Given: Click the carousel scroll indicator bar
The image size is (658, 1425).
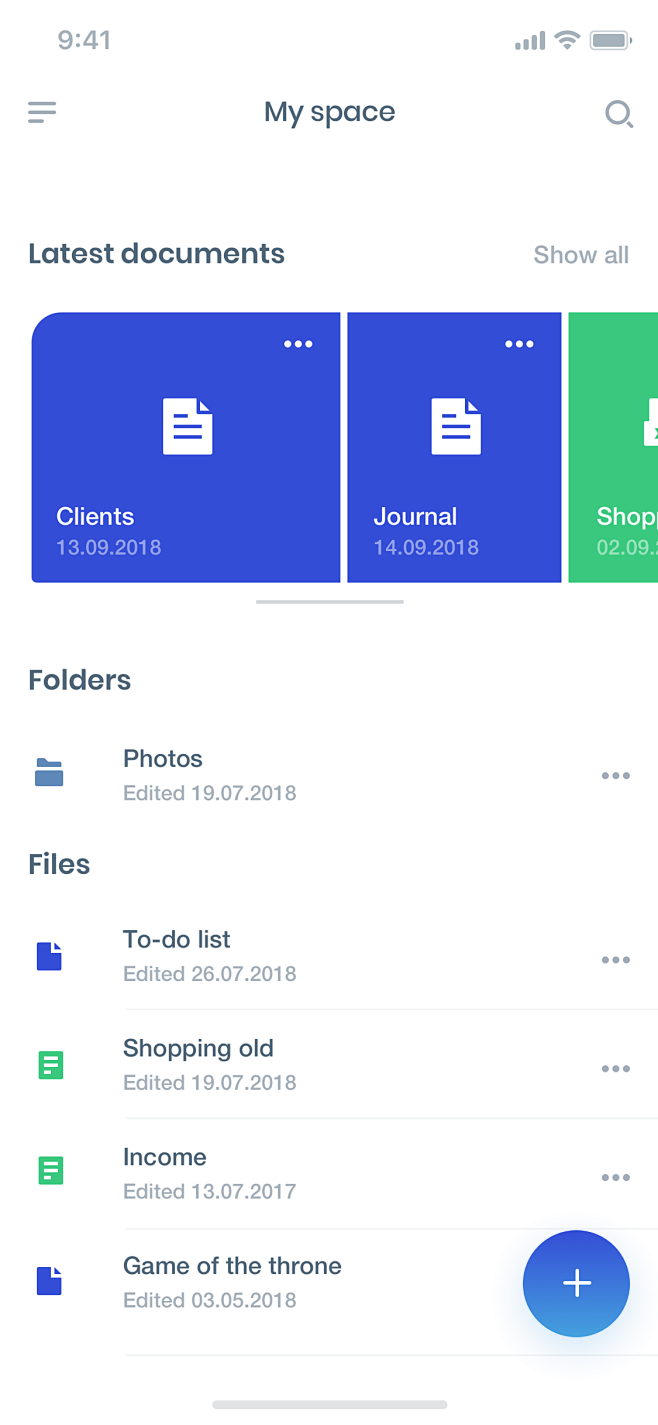Looking at the screenshot, I should point(329,602).
